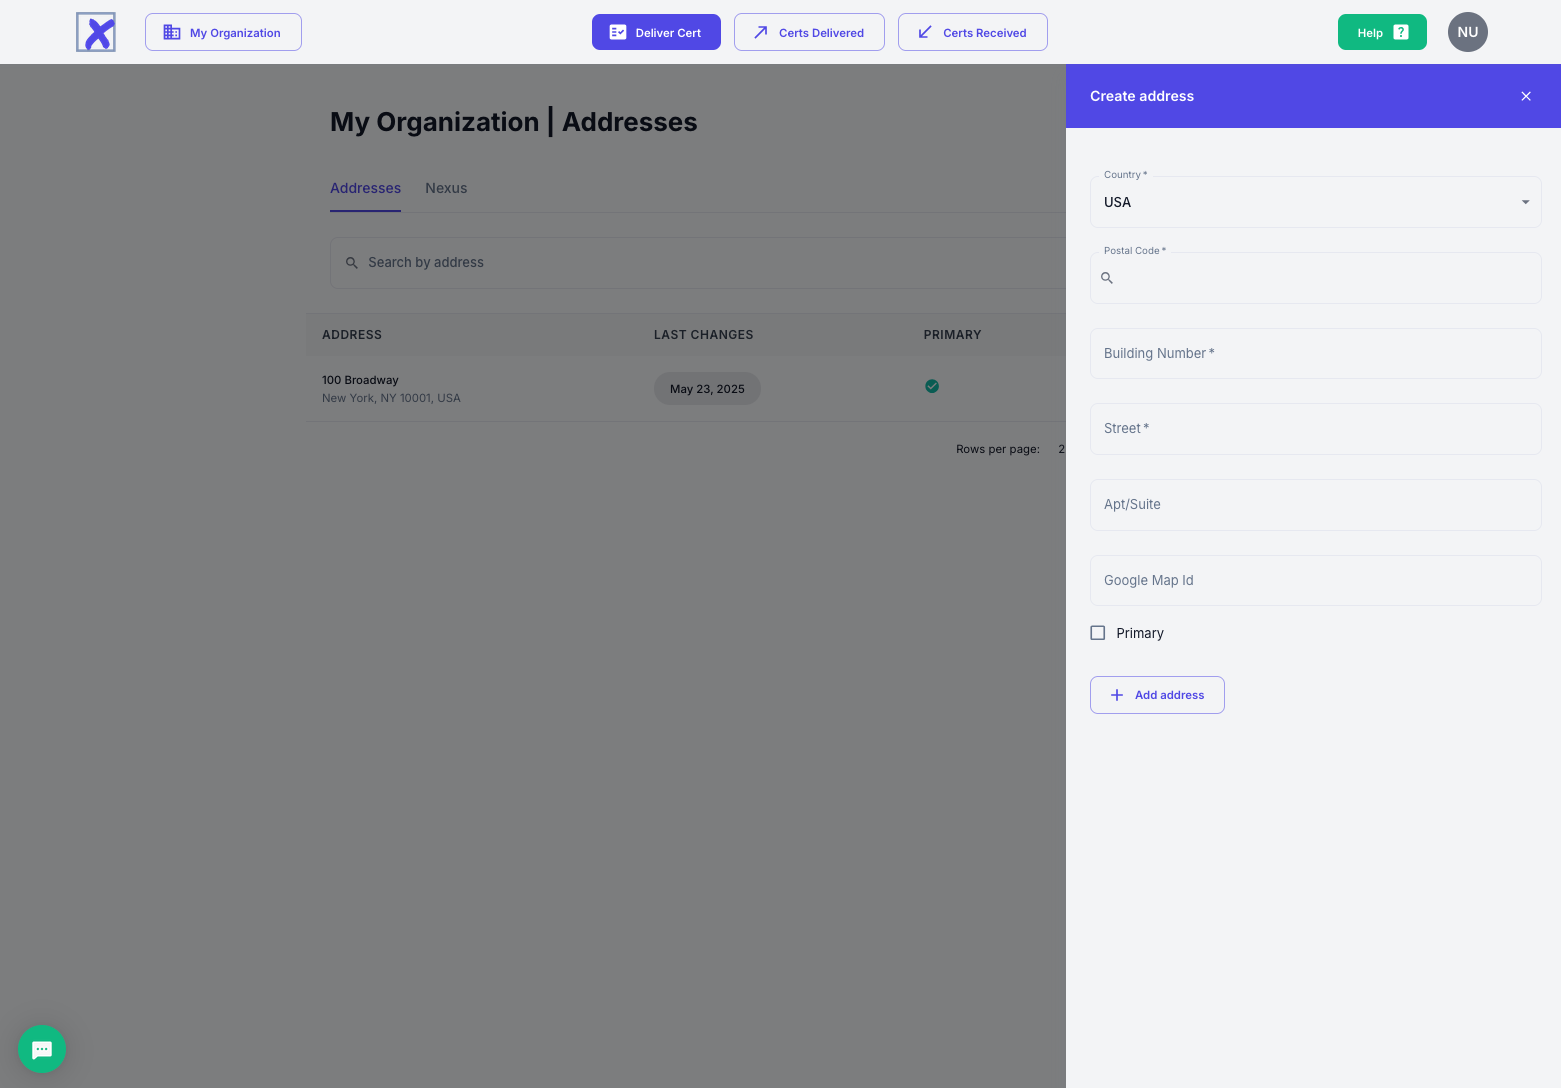Switch to the Nexus tab
Image resolution: width=1561 pixels, height=1088 pixels.
click(x=446, y=188)
